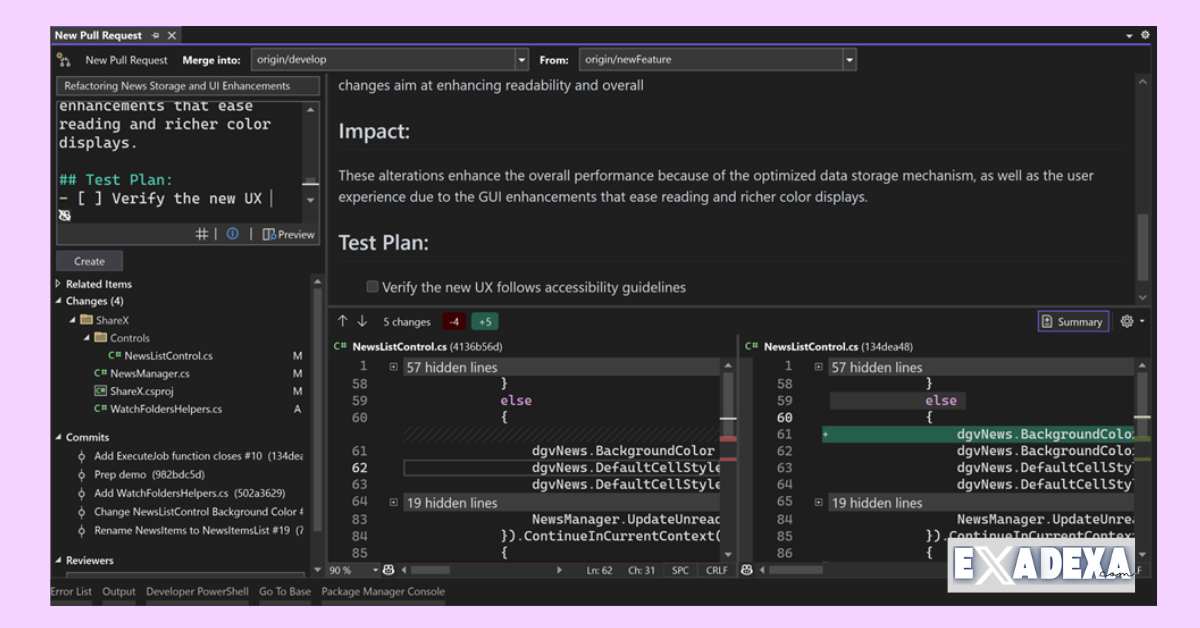This screenshot has height=628, width=1200.
Task: Click the info icon below the description editor
Action: click(232, 234)
